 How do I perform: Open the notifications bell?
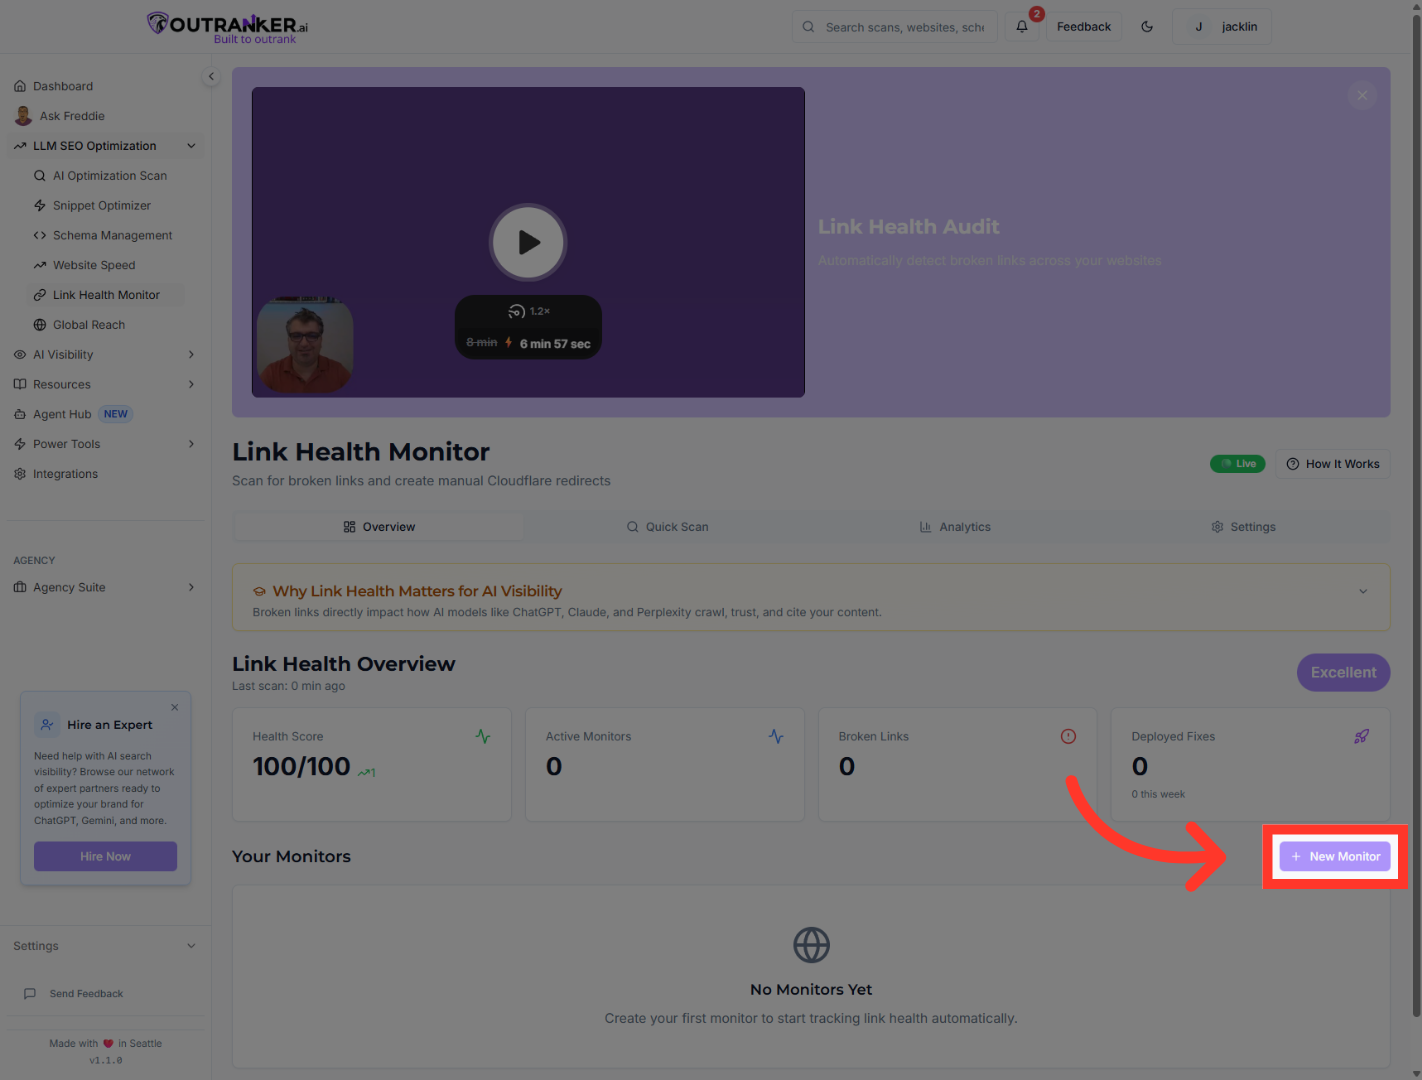[1022, 27]
